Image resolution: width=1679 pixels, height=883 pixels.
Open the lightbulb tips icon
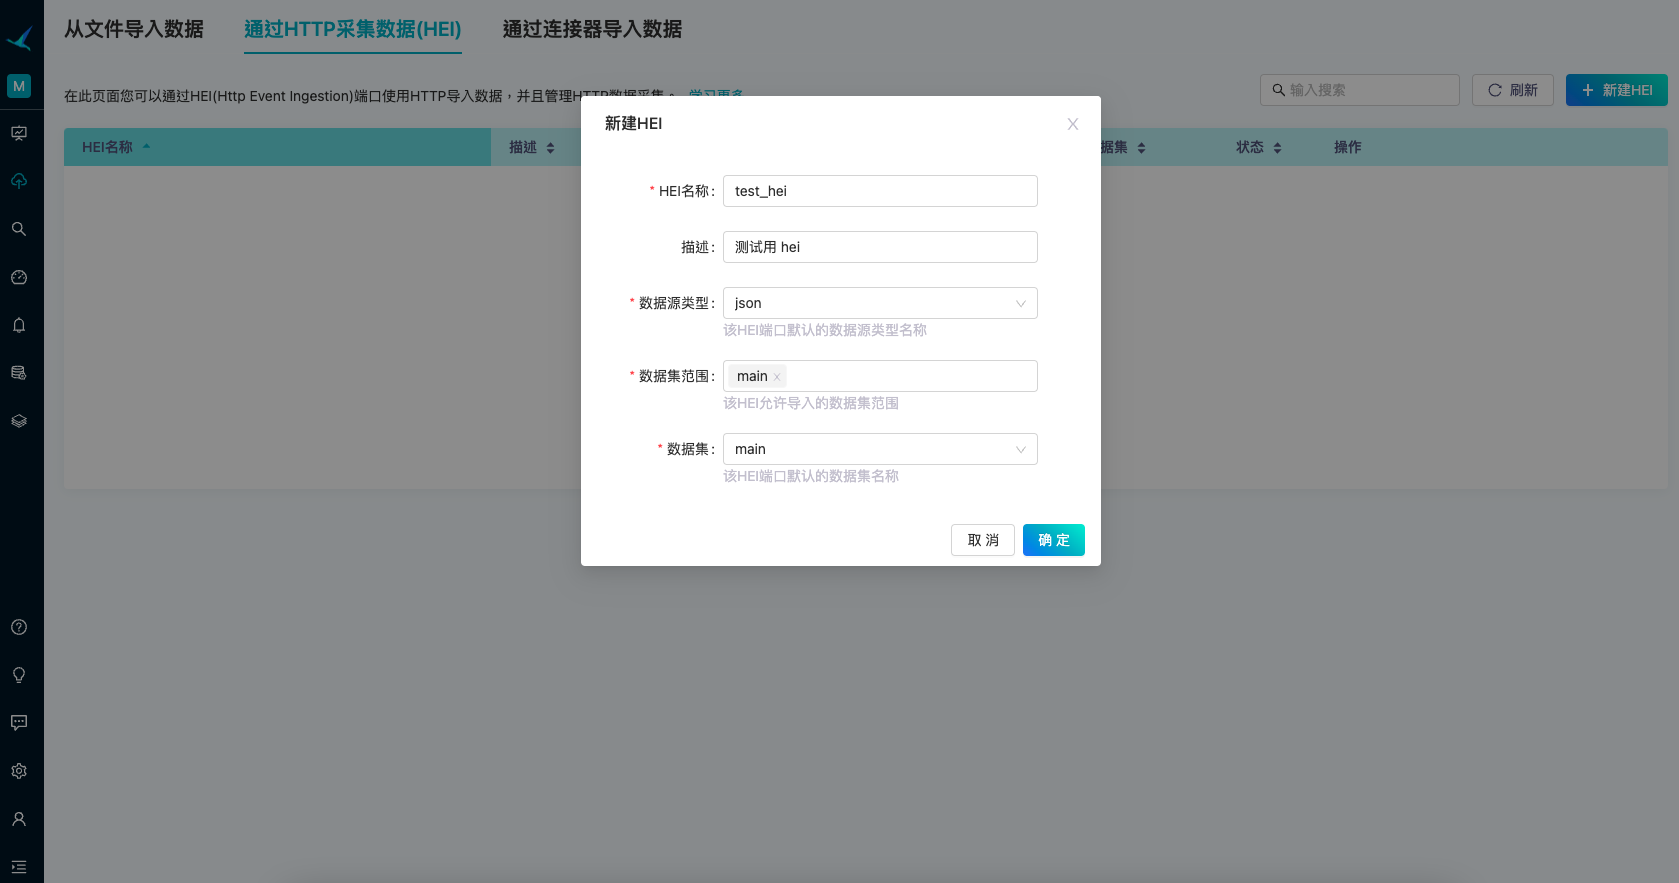pos(19,675)
